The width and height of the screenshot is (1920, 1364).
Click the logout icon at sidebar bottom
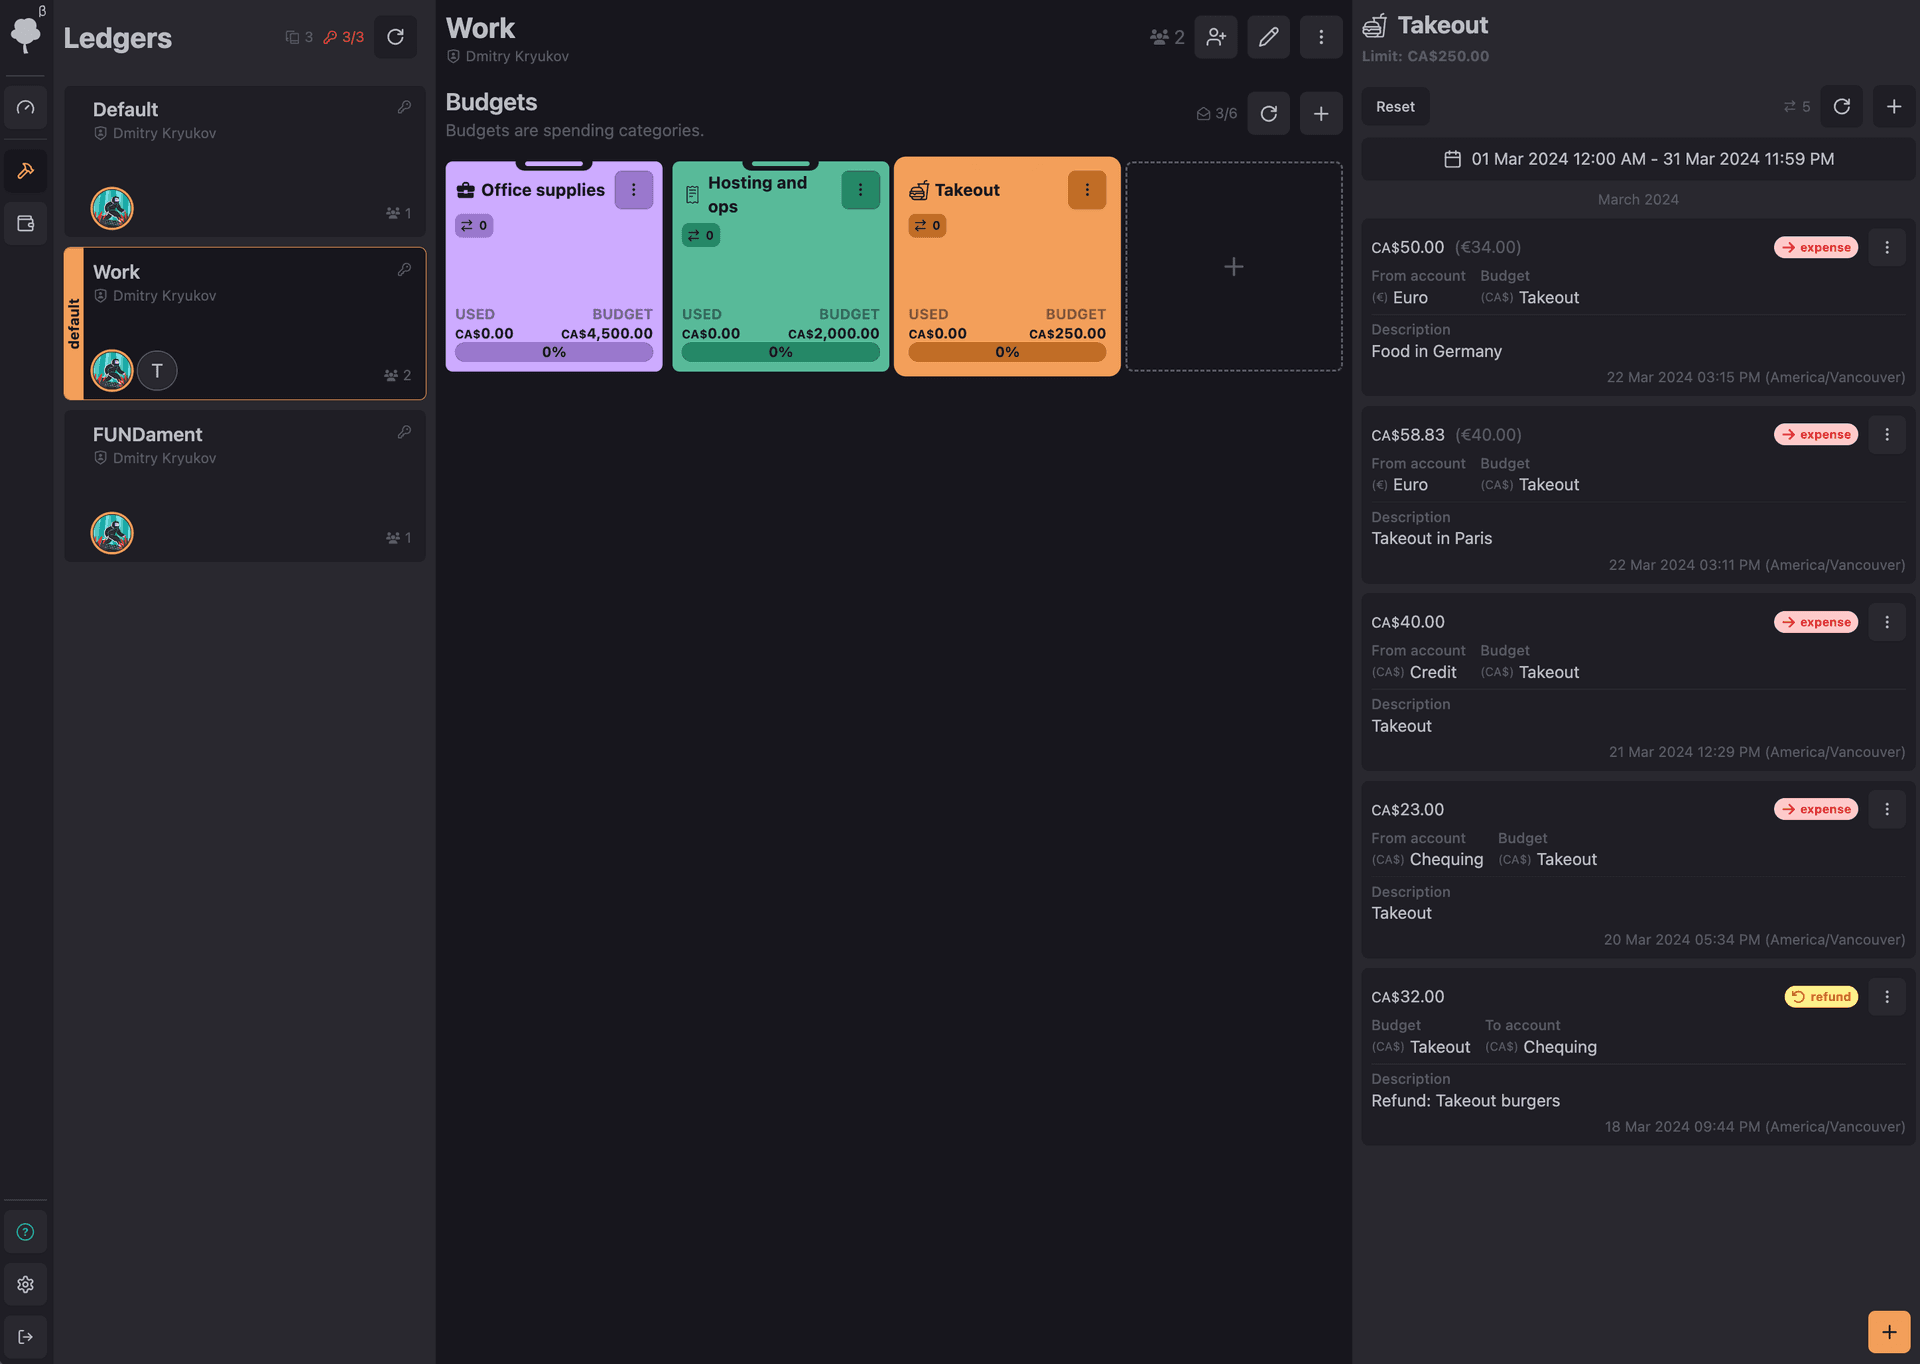(26, 1336)
